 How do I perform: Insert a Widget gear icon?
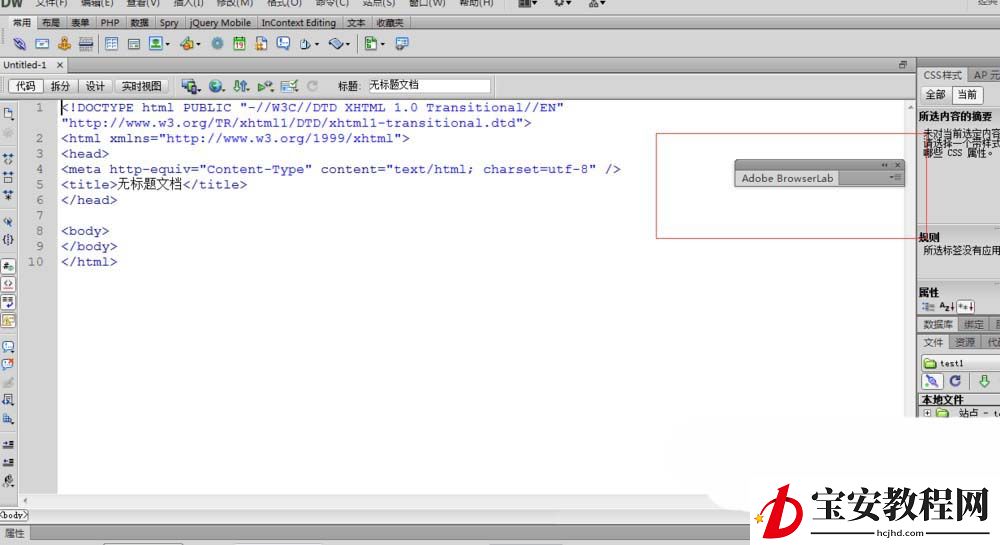coord(217,43)
